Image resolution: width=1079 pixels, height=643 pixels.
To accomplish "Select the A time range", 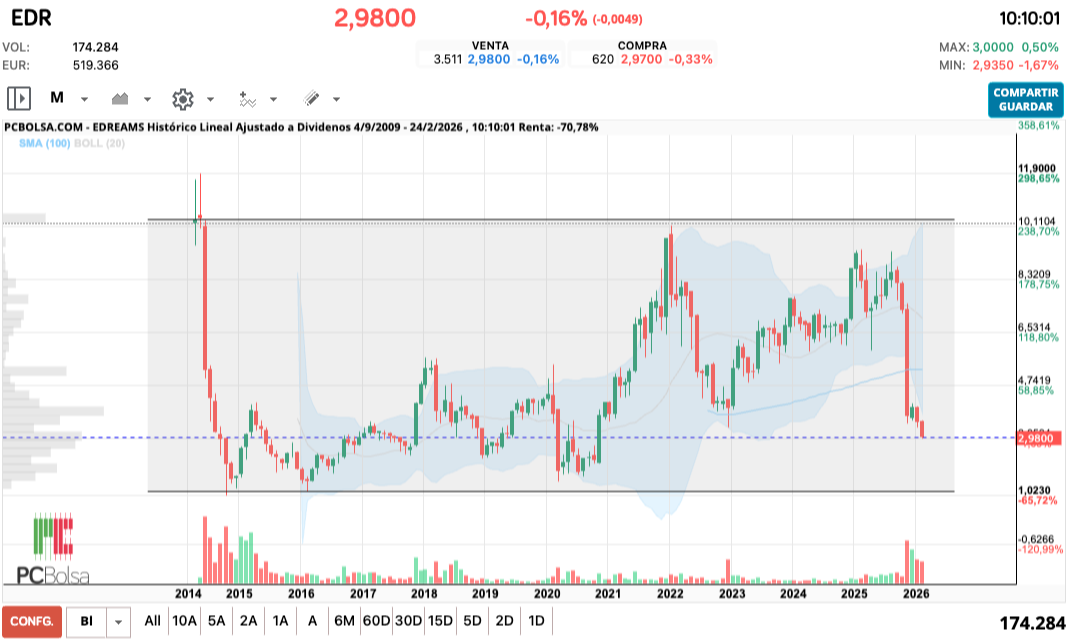I will click(312, 621).
